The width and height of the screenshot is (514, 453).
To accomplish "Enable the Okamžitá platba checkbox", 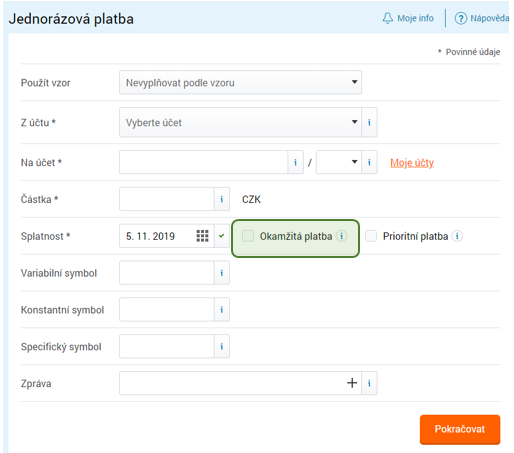I will click(x=248, y=236).
